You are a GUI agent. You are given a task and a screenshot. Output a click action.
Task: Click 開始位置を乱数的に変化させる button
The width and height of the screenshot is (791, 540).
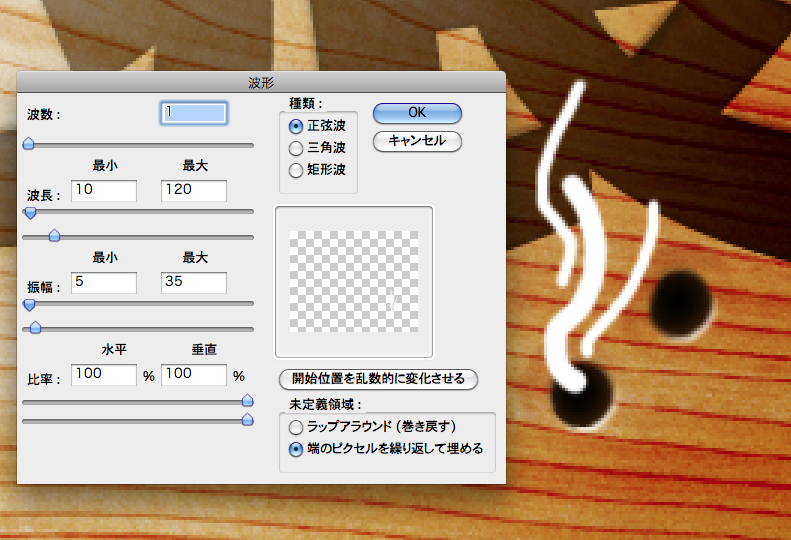[x=378, y=379]
